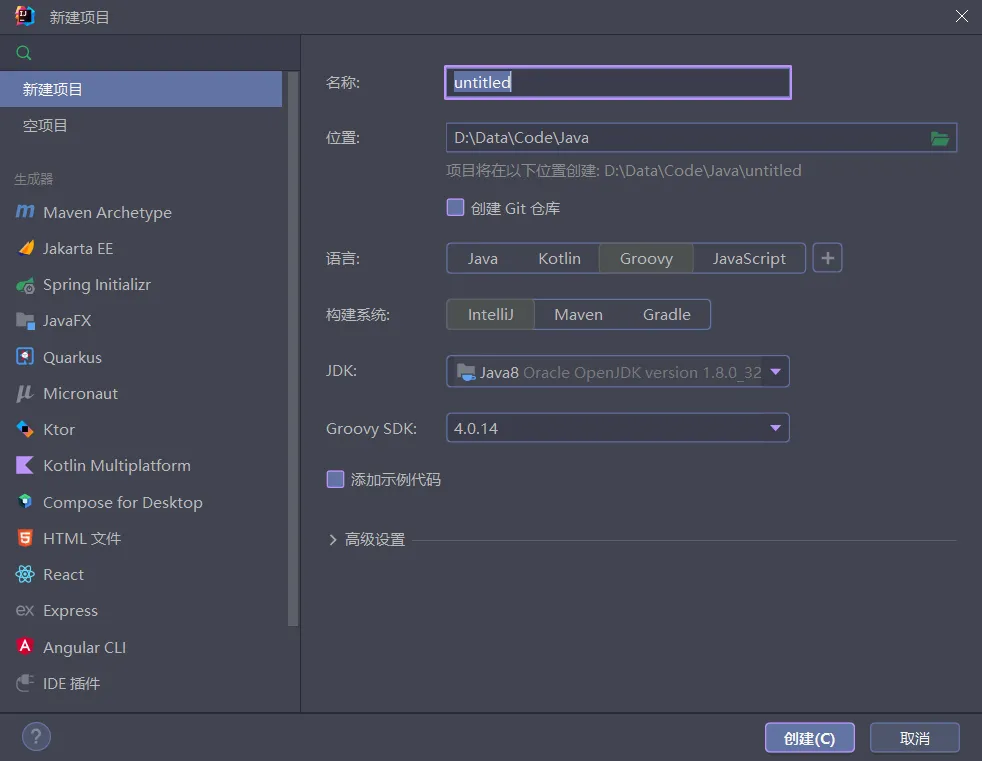Choose Maven as the build system
This screenshot has width=982, height=761.
[578, 314]
